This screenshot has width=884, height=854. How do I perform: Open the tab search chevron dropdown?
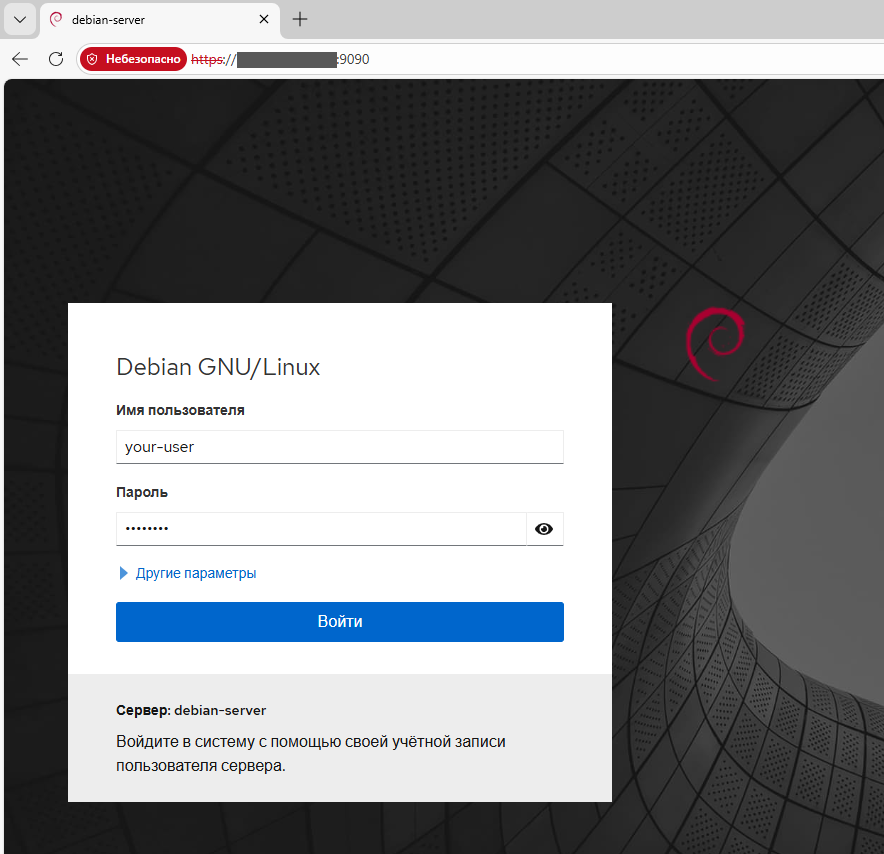coord(19,19)
